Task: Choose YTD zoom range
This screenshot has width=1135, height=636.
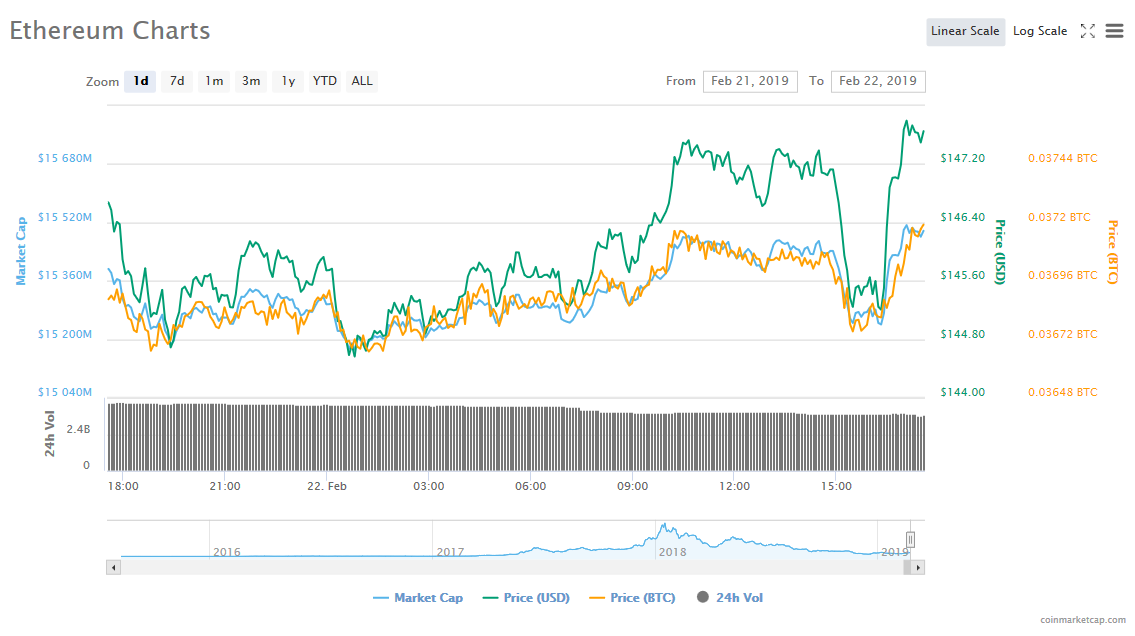Action: click(x=324, y=81)
